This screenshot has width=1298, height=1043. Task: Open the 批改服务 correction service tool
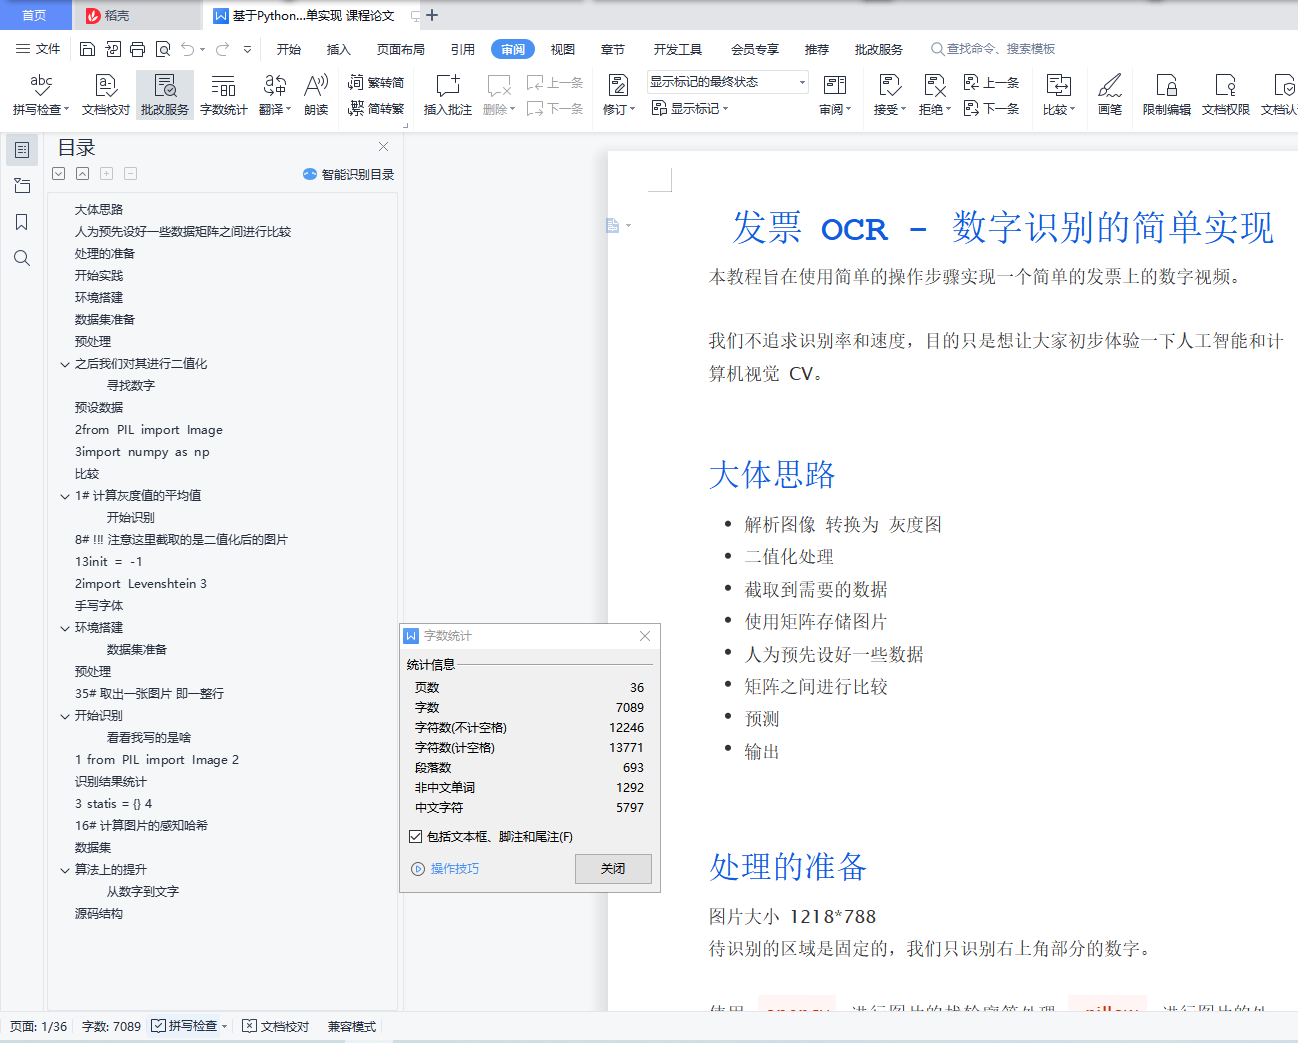tap(165, 95)
